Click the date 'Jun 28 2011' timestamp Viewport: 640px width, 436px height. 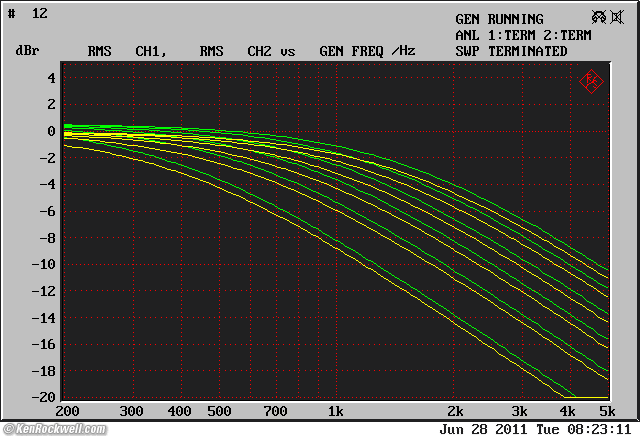tap(483, 429)
